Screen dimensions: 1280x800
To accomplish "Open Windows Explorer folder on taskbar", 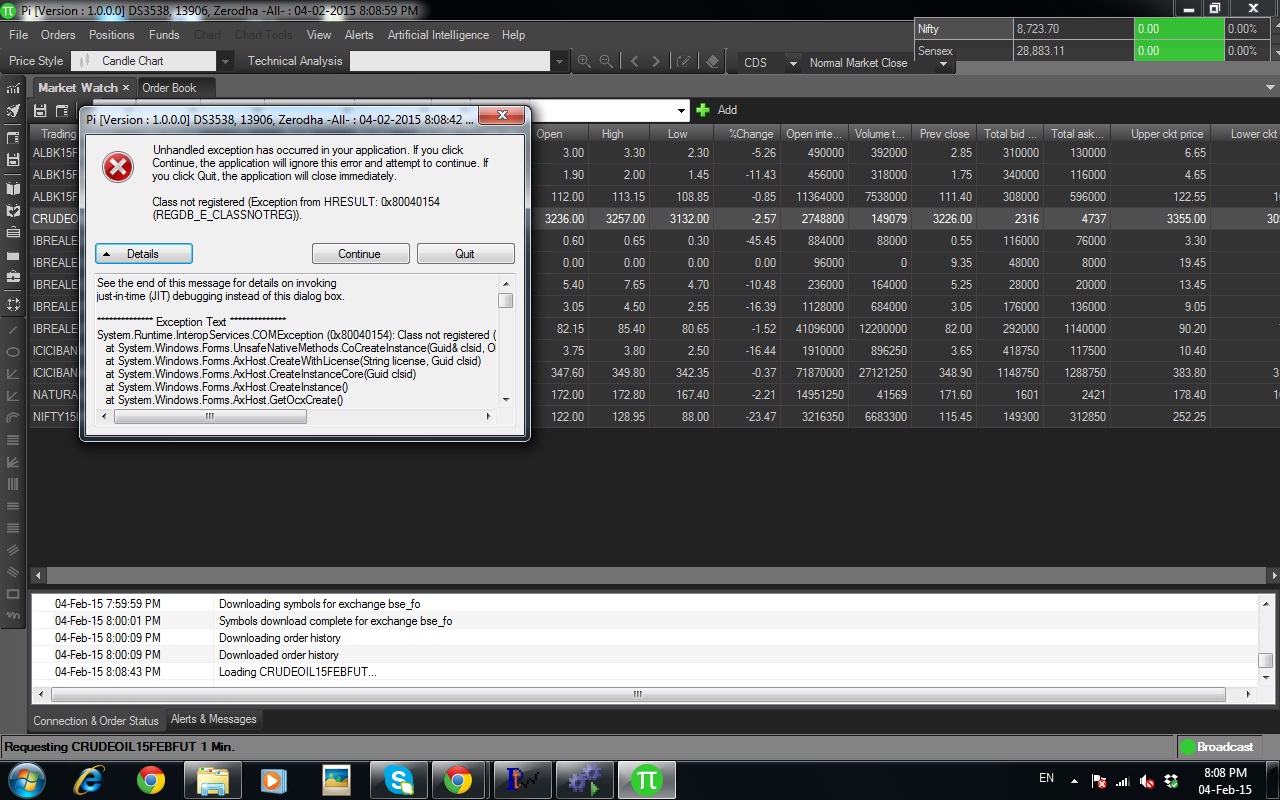I will point(213,780).
